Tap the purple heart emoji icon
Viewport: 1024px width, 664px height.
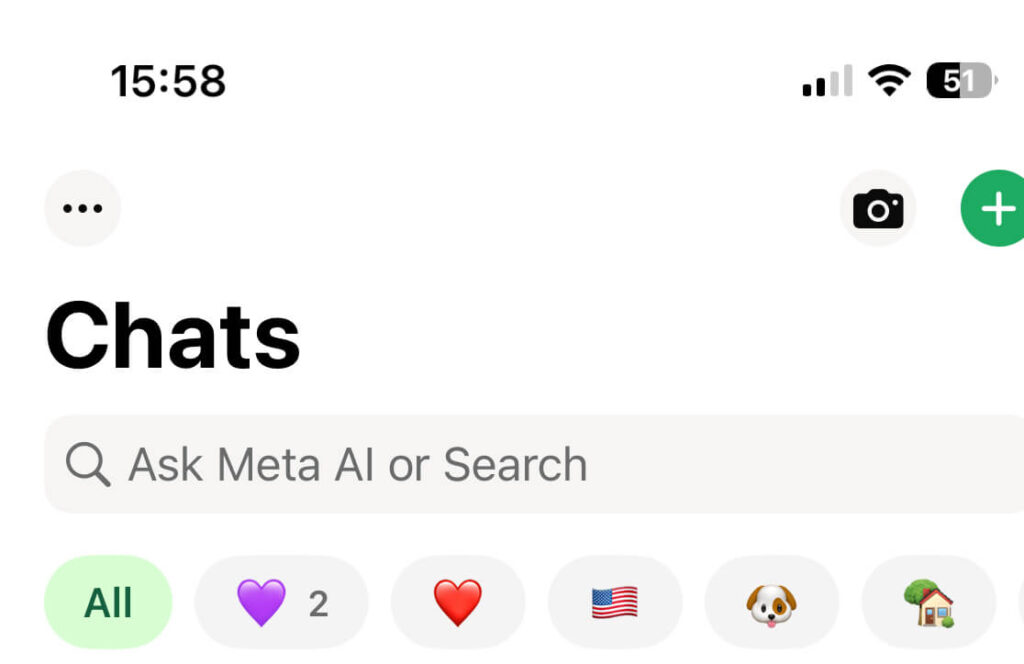click(261, 603)
